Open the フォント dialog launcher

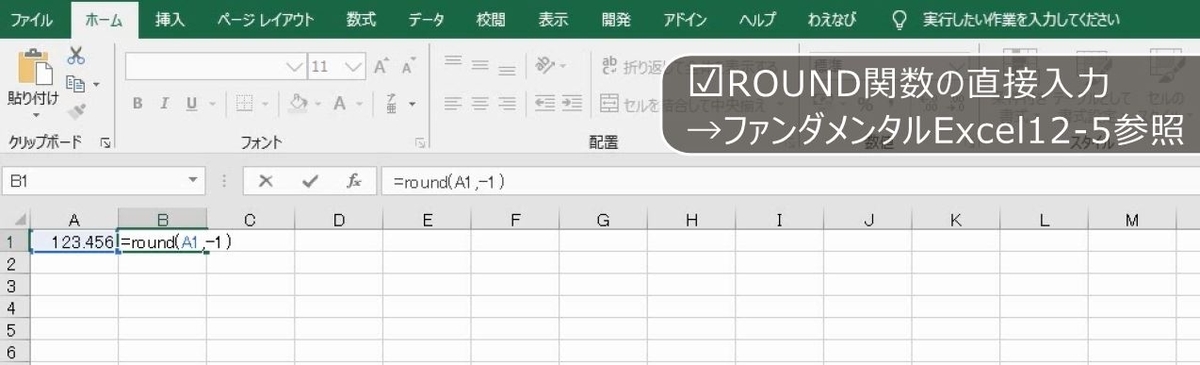click(421, 144)
